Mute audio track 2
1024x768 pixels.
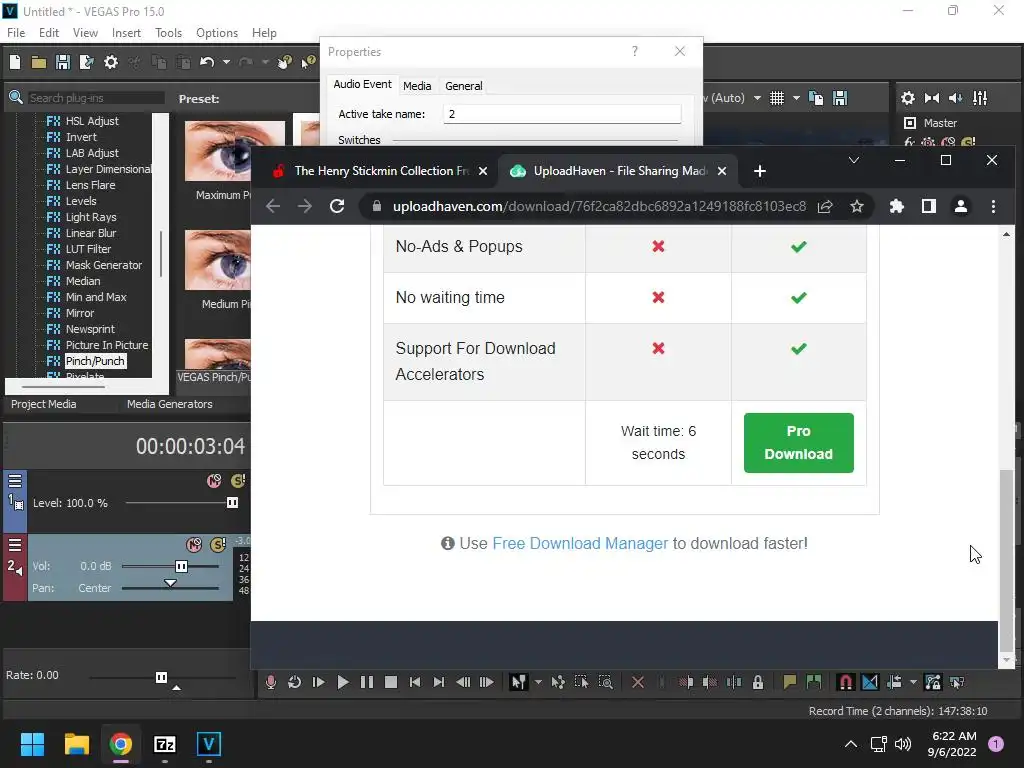point(194,545)
